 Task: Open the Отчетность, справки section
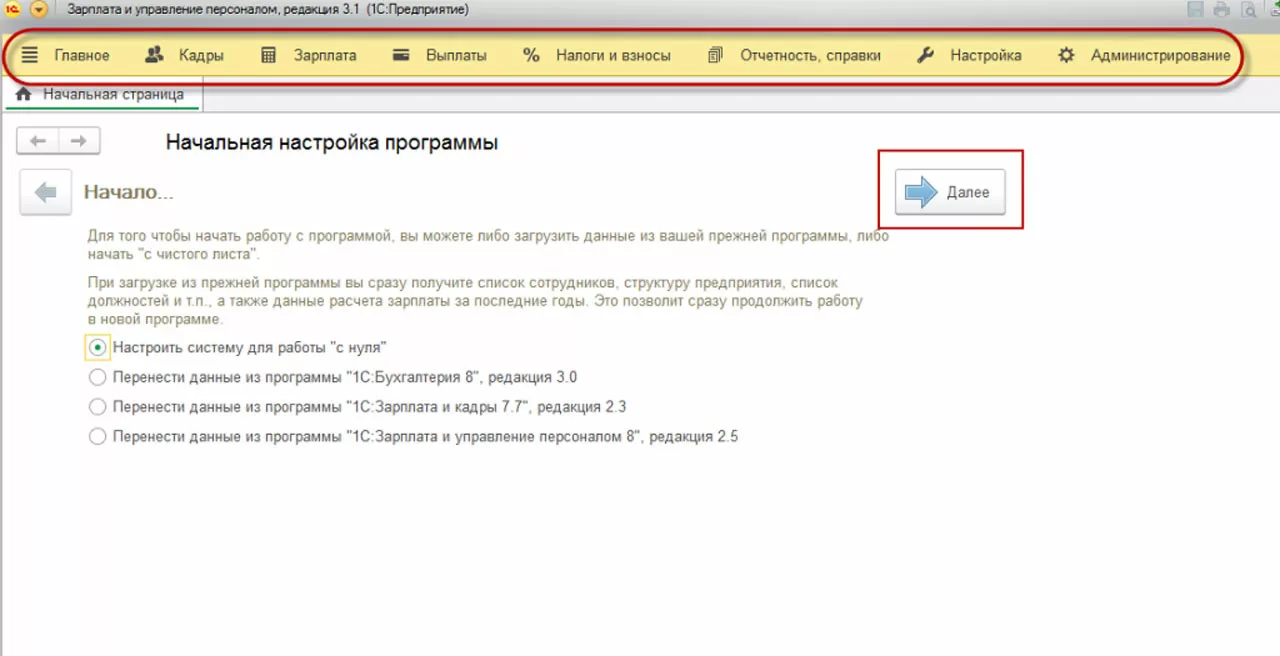point(794,55)
